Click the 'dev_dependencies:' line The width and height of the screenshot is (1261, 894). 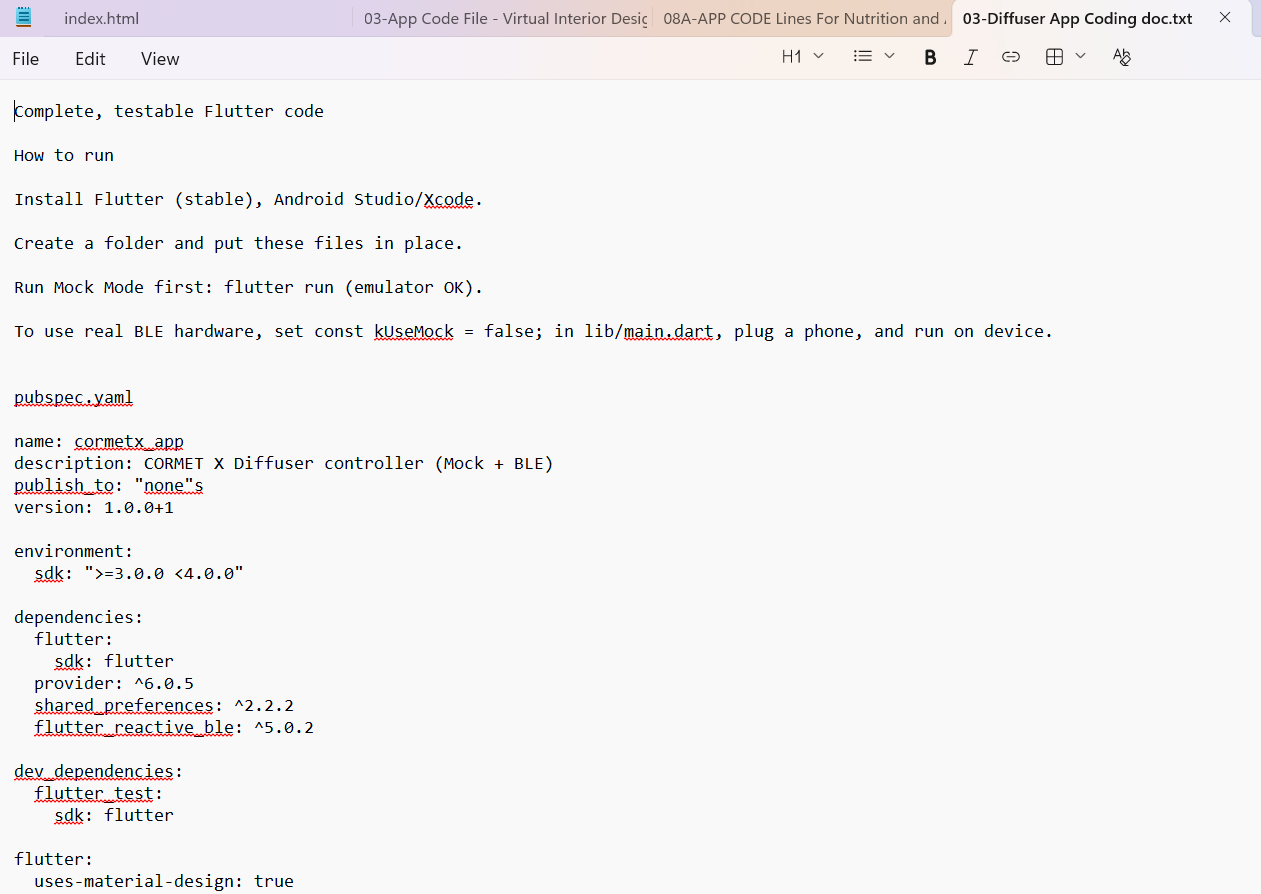pos(99,771)
